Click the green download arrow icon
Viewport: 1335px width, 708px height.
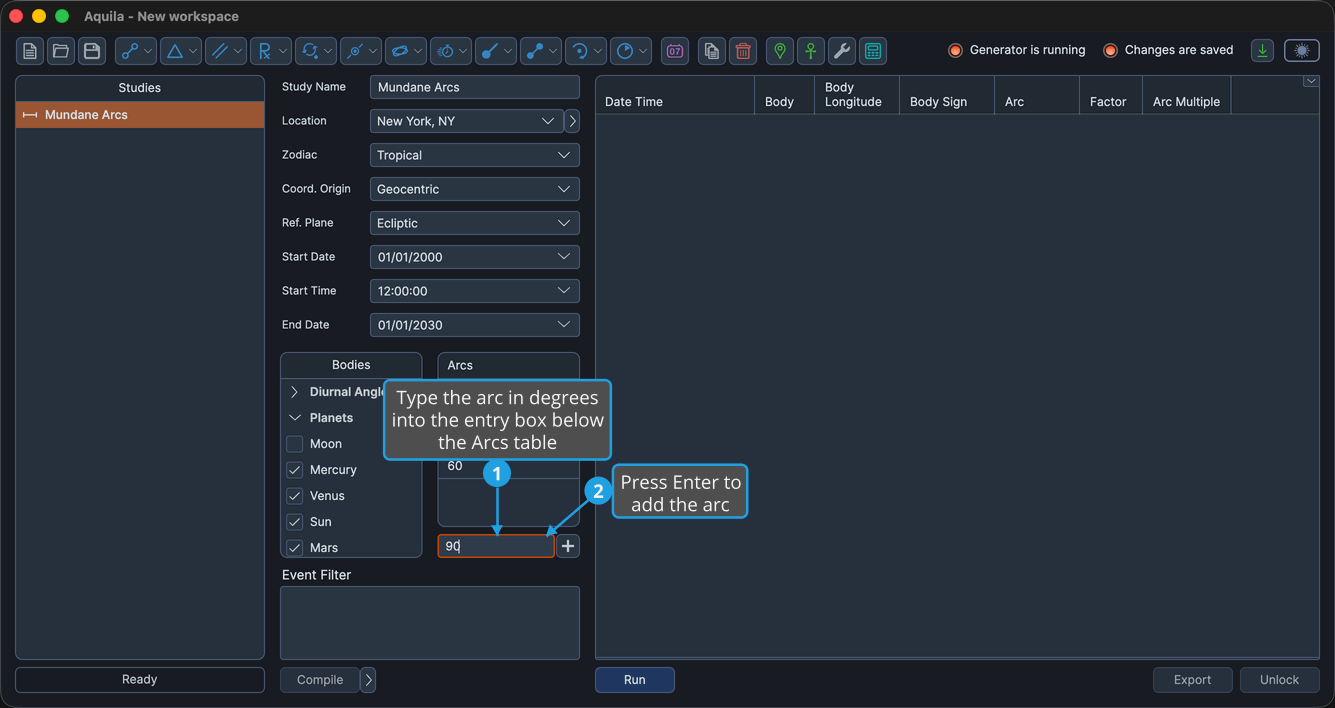tap(1263, 51)
